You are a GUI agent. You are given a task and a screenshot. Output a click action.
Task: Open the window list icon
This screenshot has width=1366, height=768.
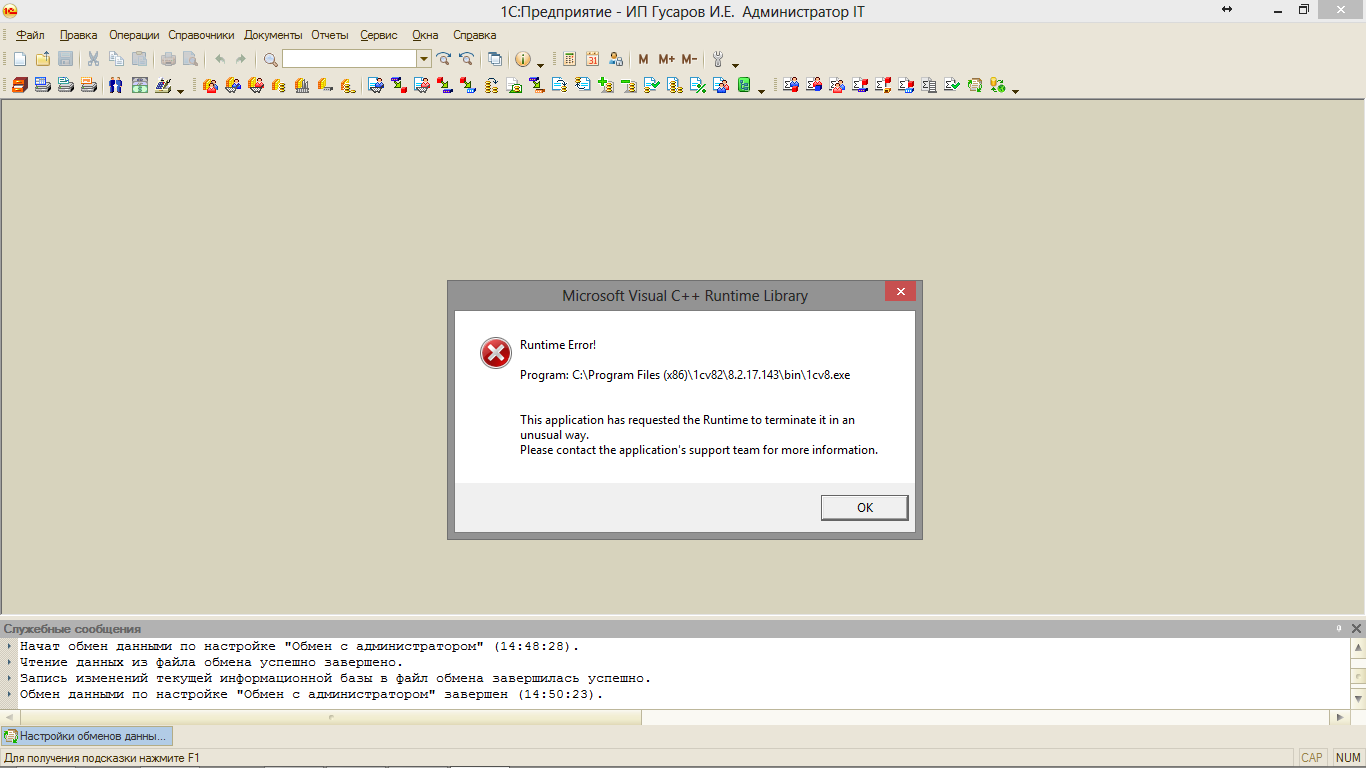(x=495, y=59)
